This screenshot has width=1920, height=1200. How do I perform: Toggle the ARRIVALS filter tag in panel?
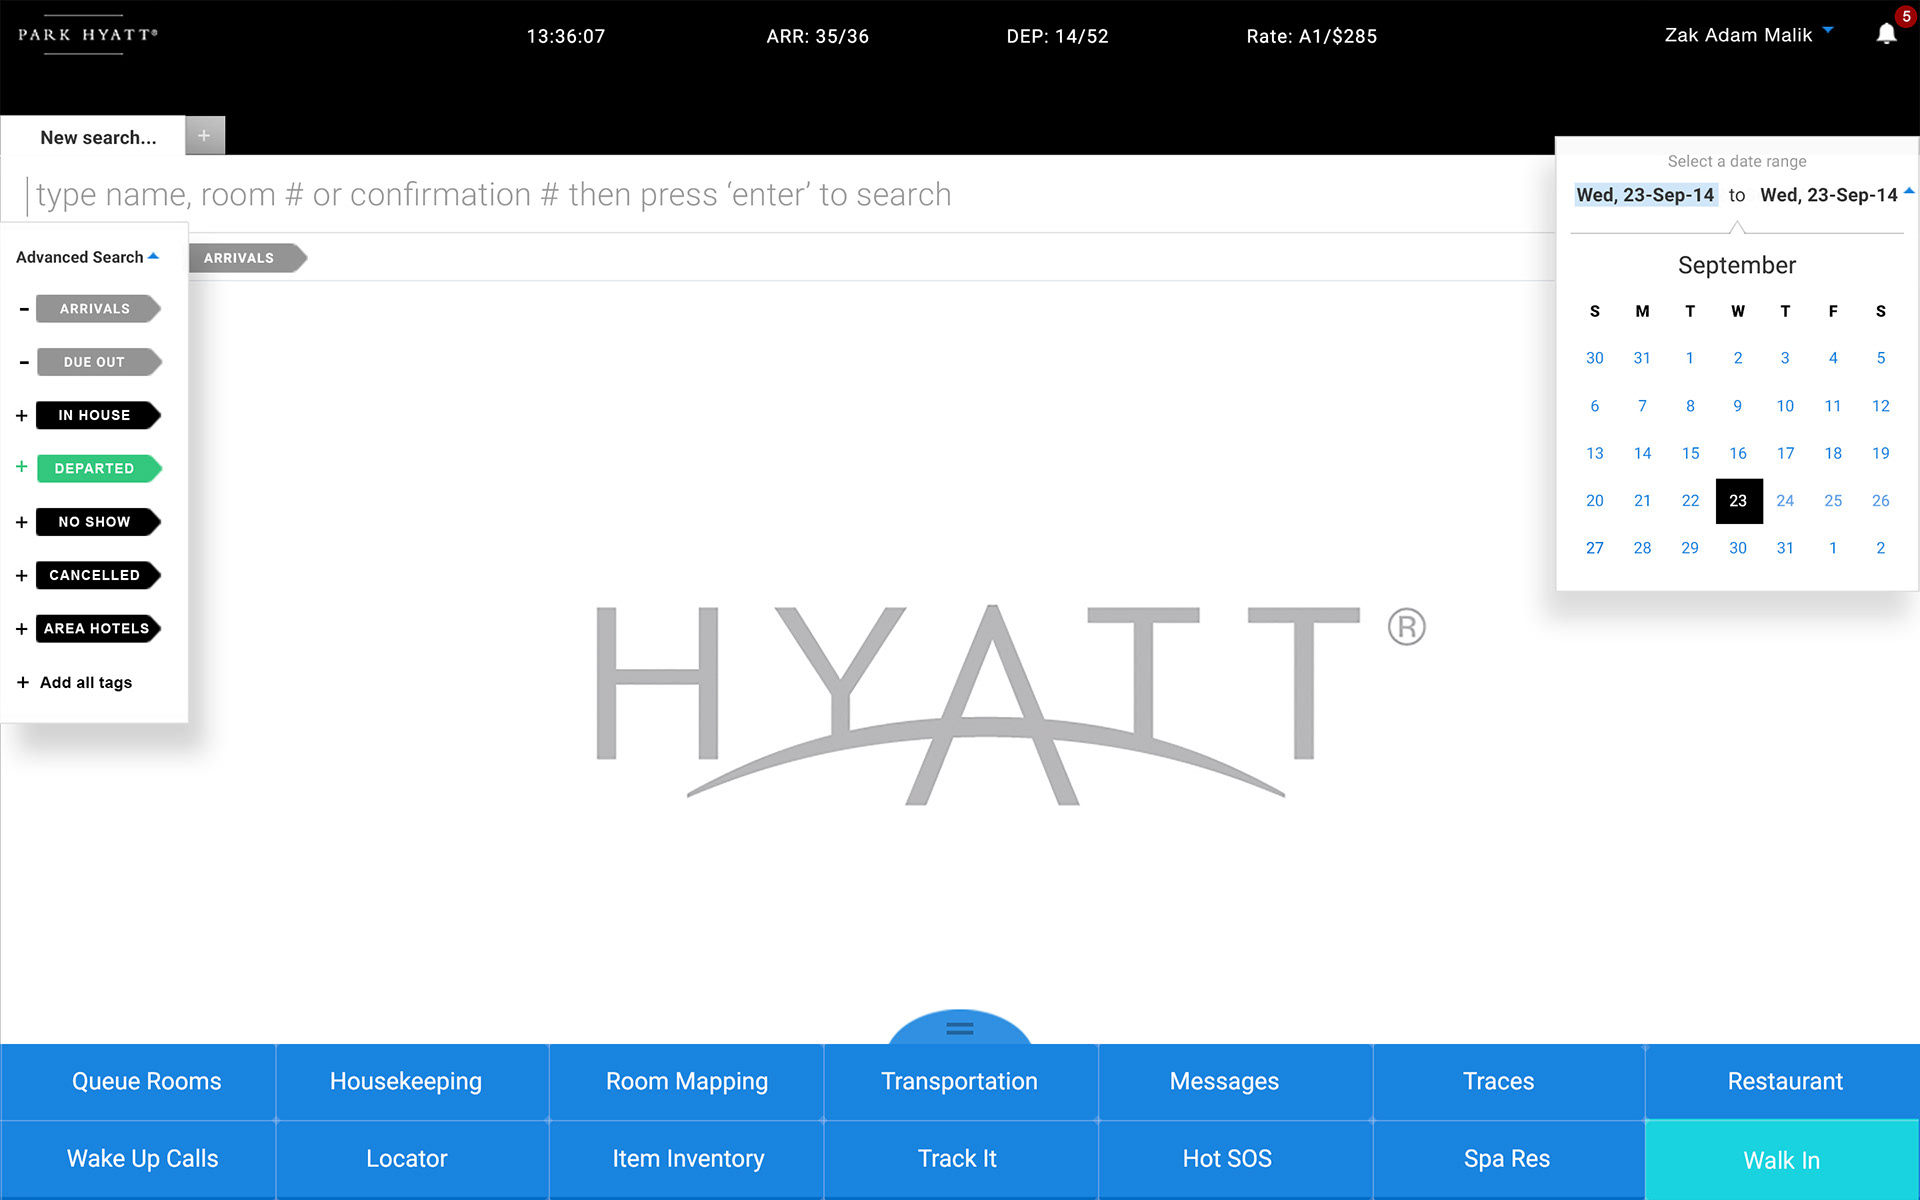(98, 309)
